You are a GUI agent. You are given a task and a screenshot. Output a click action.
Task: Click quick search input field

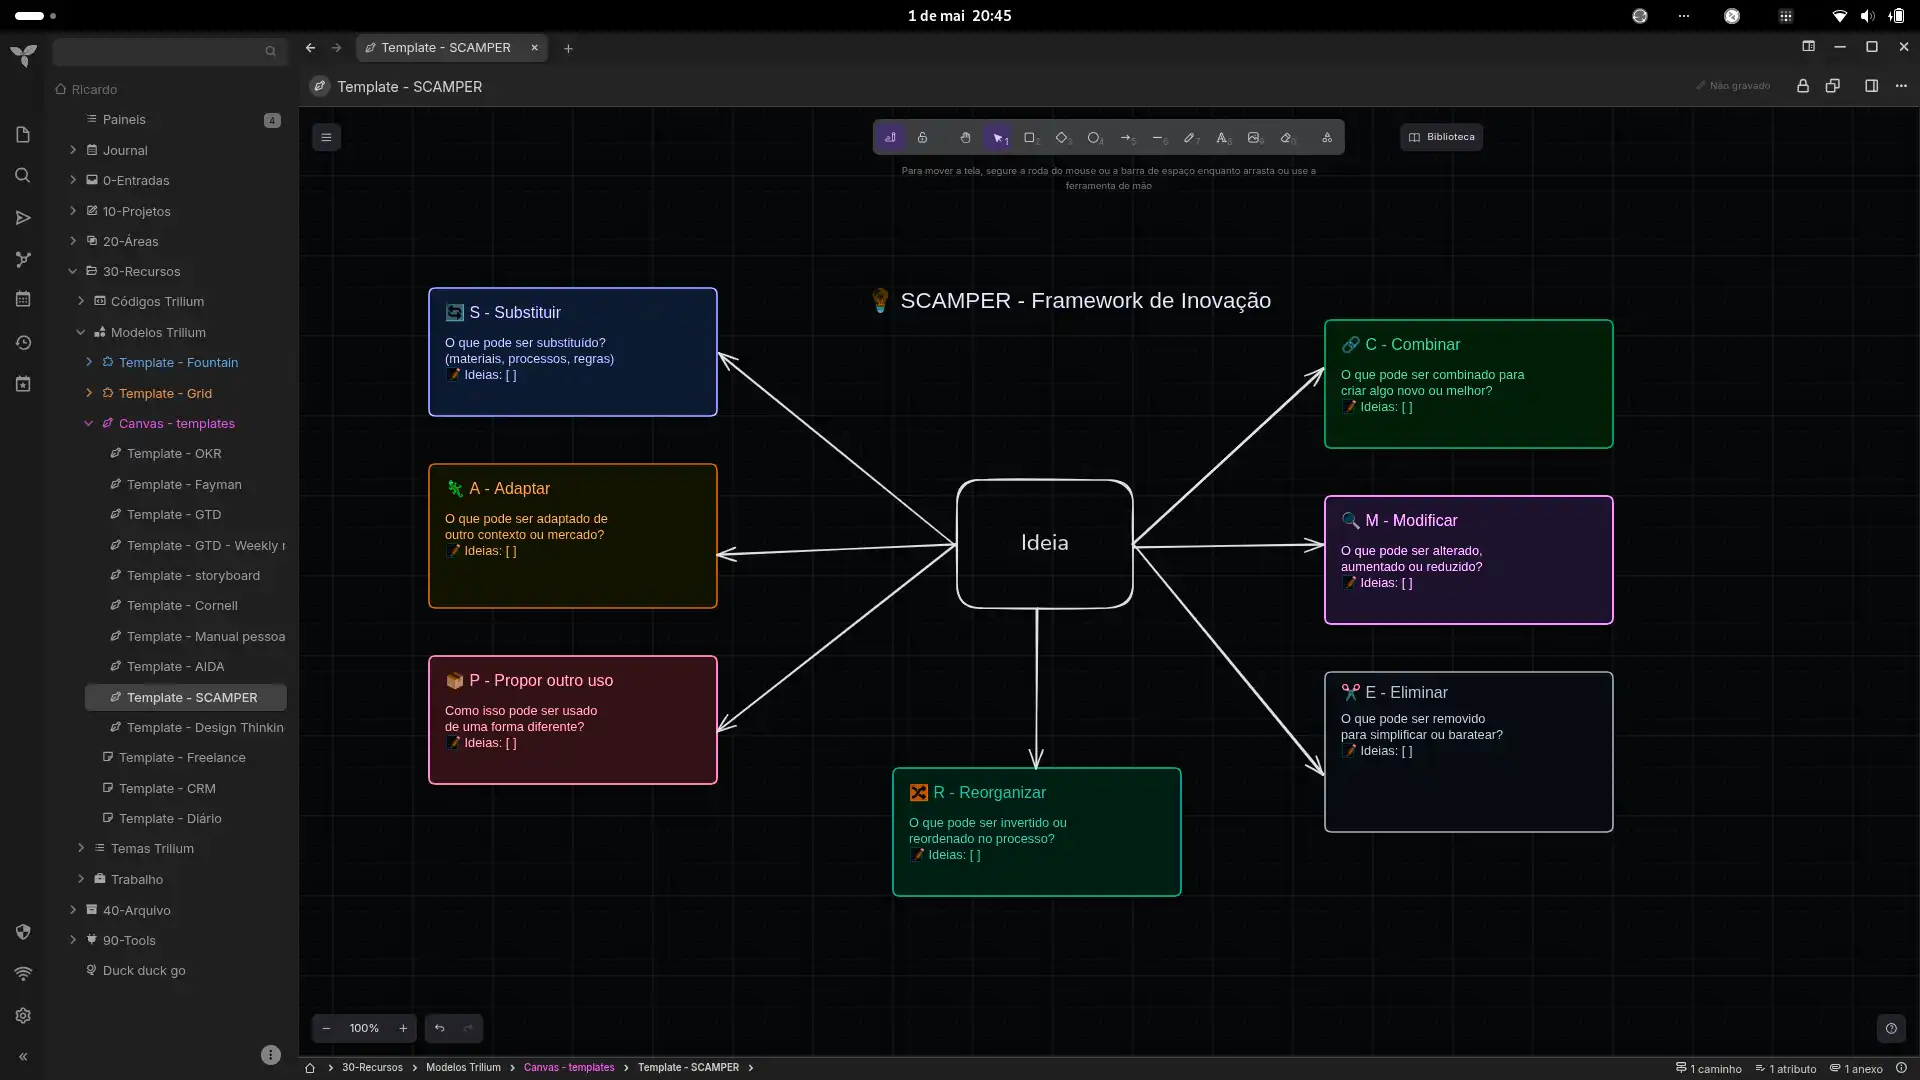click(x=169, y=51)
